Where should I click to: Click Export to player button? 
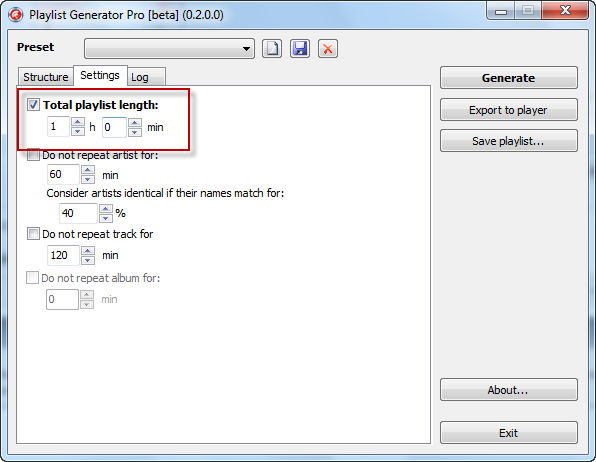[509, 110]
